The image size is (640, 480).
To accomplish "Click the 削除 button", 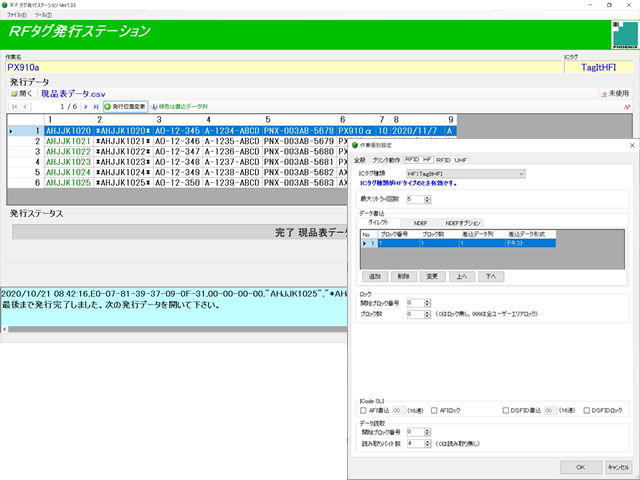I will coord(404,276).
